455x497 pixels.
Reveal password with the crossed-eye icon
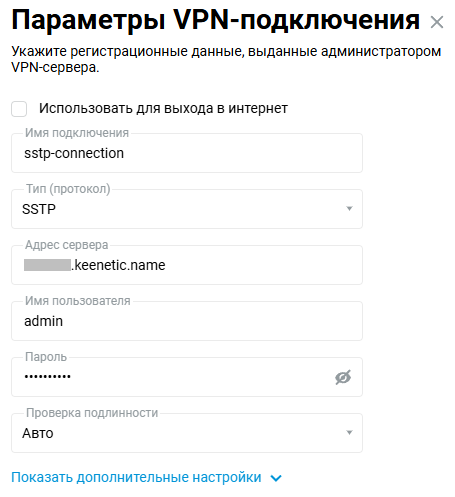[x=343, y=377]
